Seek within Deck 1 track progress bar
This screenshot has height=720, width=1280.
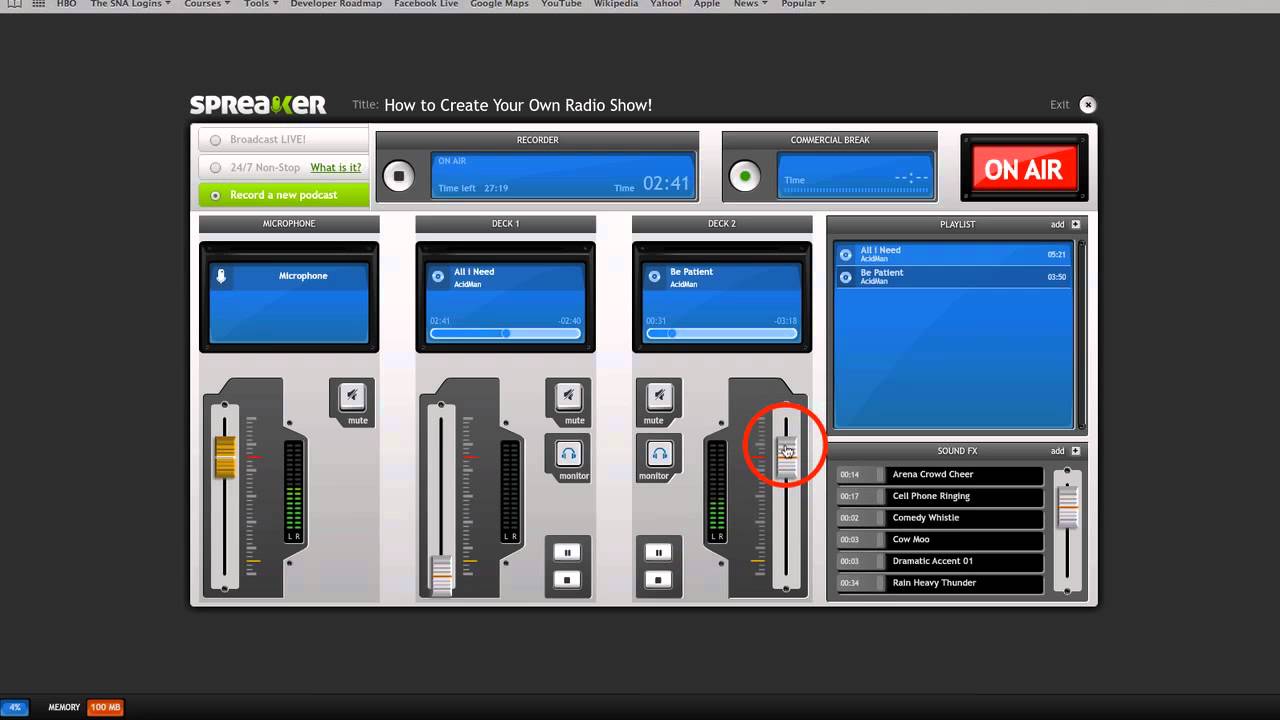point(505,333)
